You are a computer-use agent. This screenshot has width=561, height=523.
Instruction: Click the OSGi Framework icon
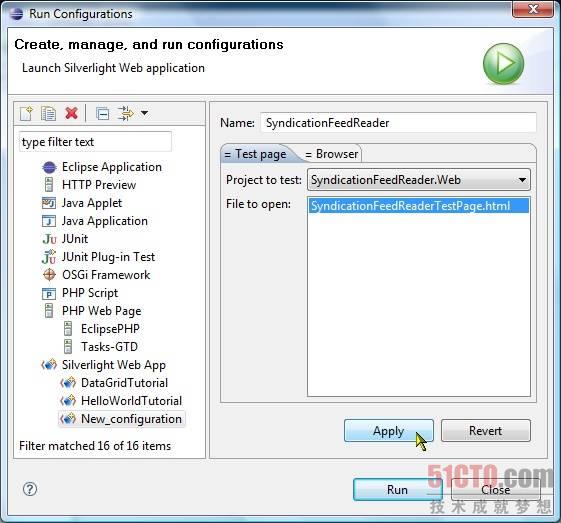[49, 275]
